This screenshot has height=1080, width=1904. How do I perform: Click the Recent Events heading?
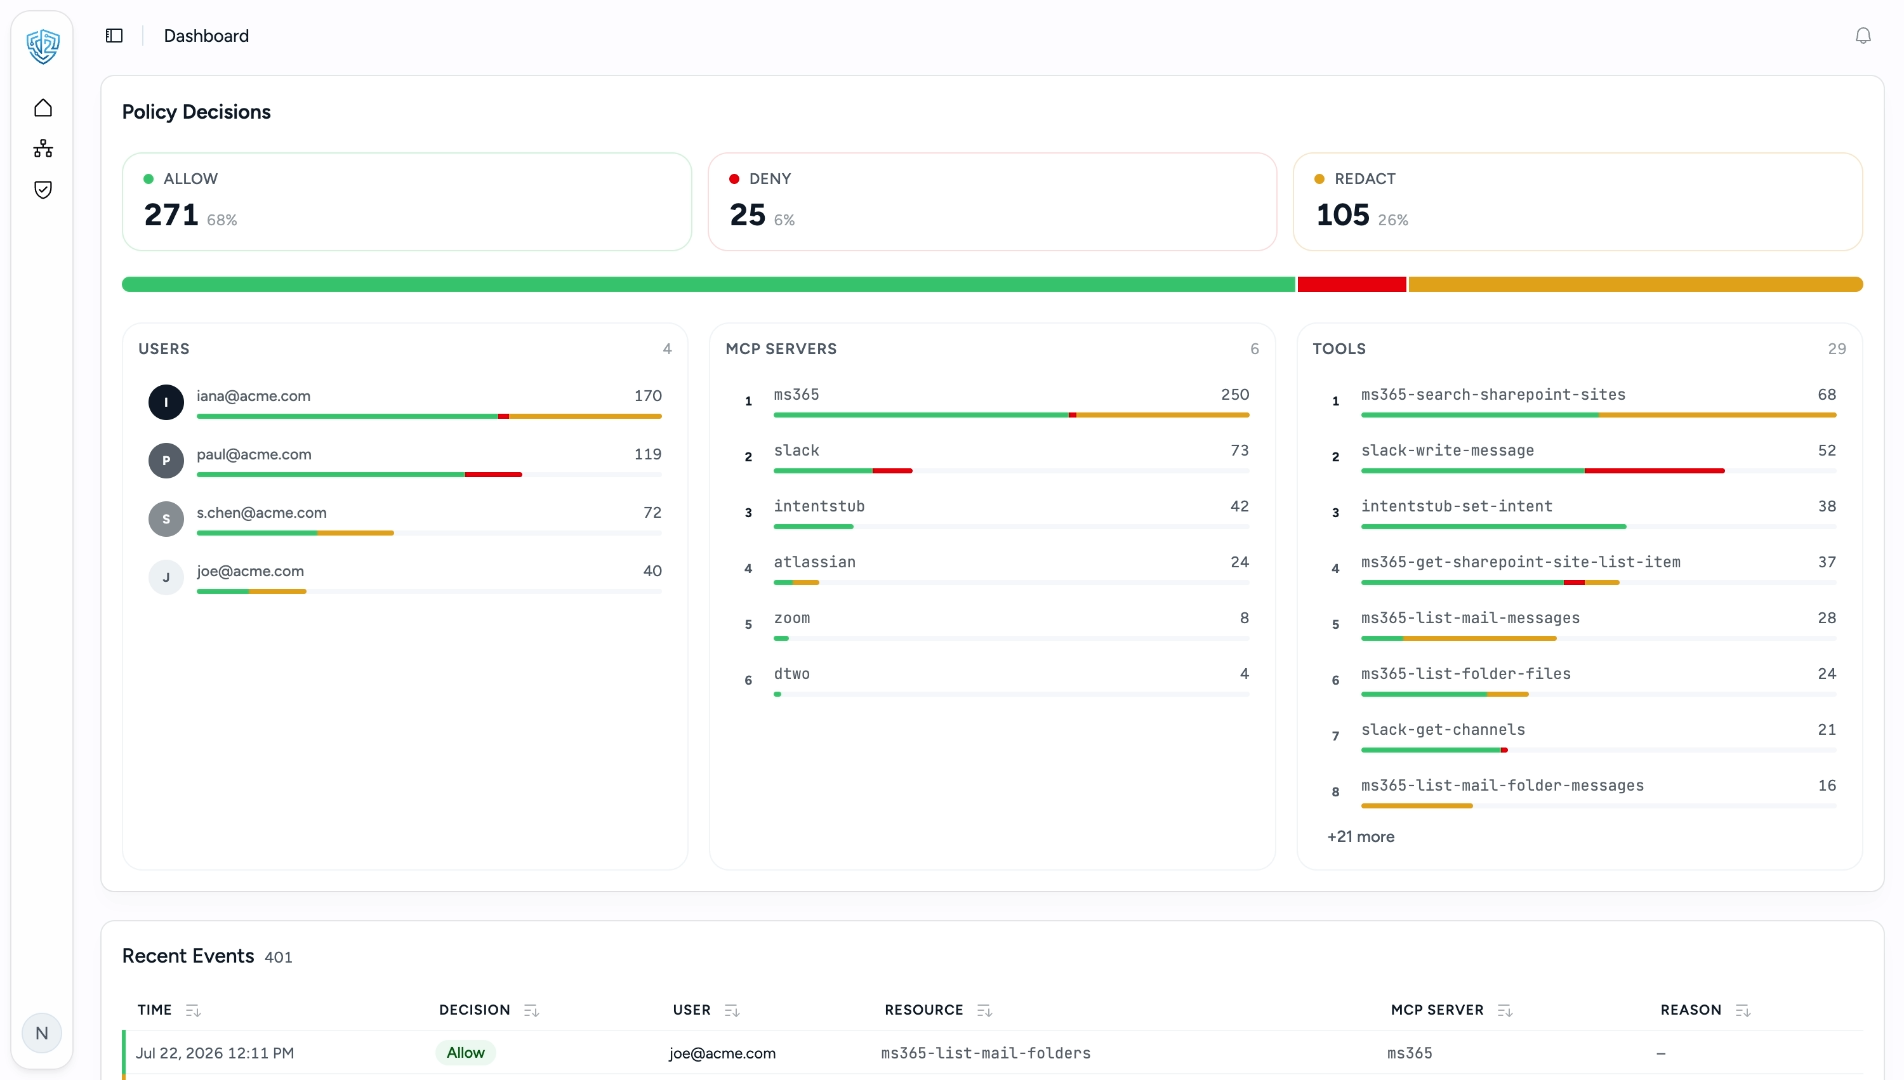coord(188,956)
